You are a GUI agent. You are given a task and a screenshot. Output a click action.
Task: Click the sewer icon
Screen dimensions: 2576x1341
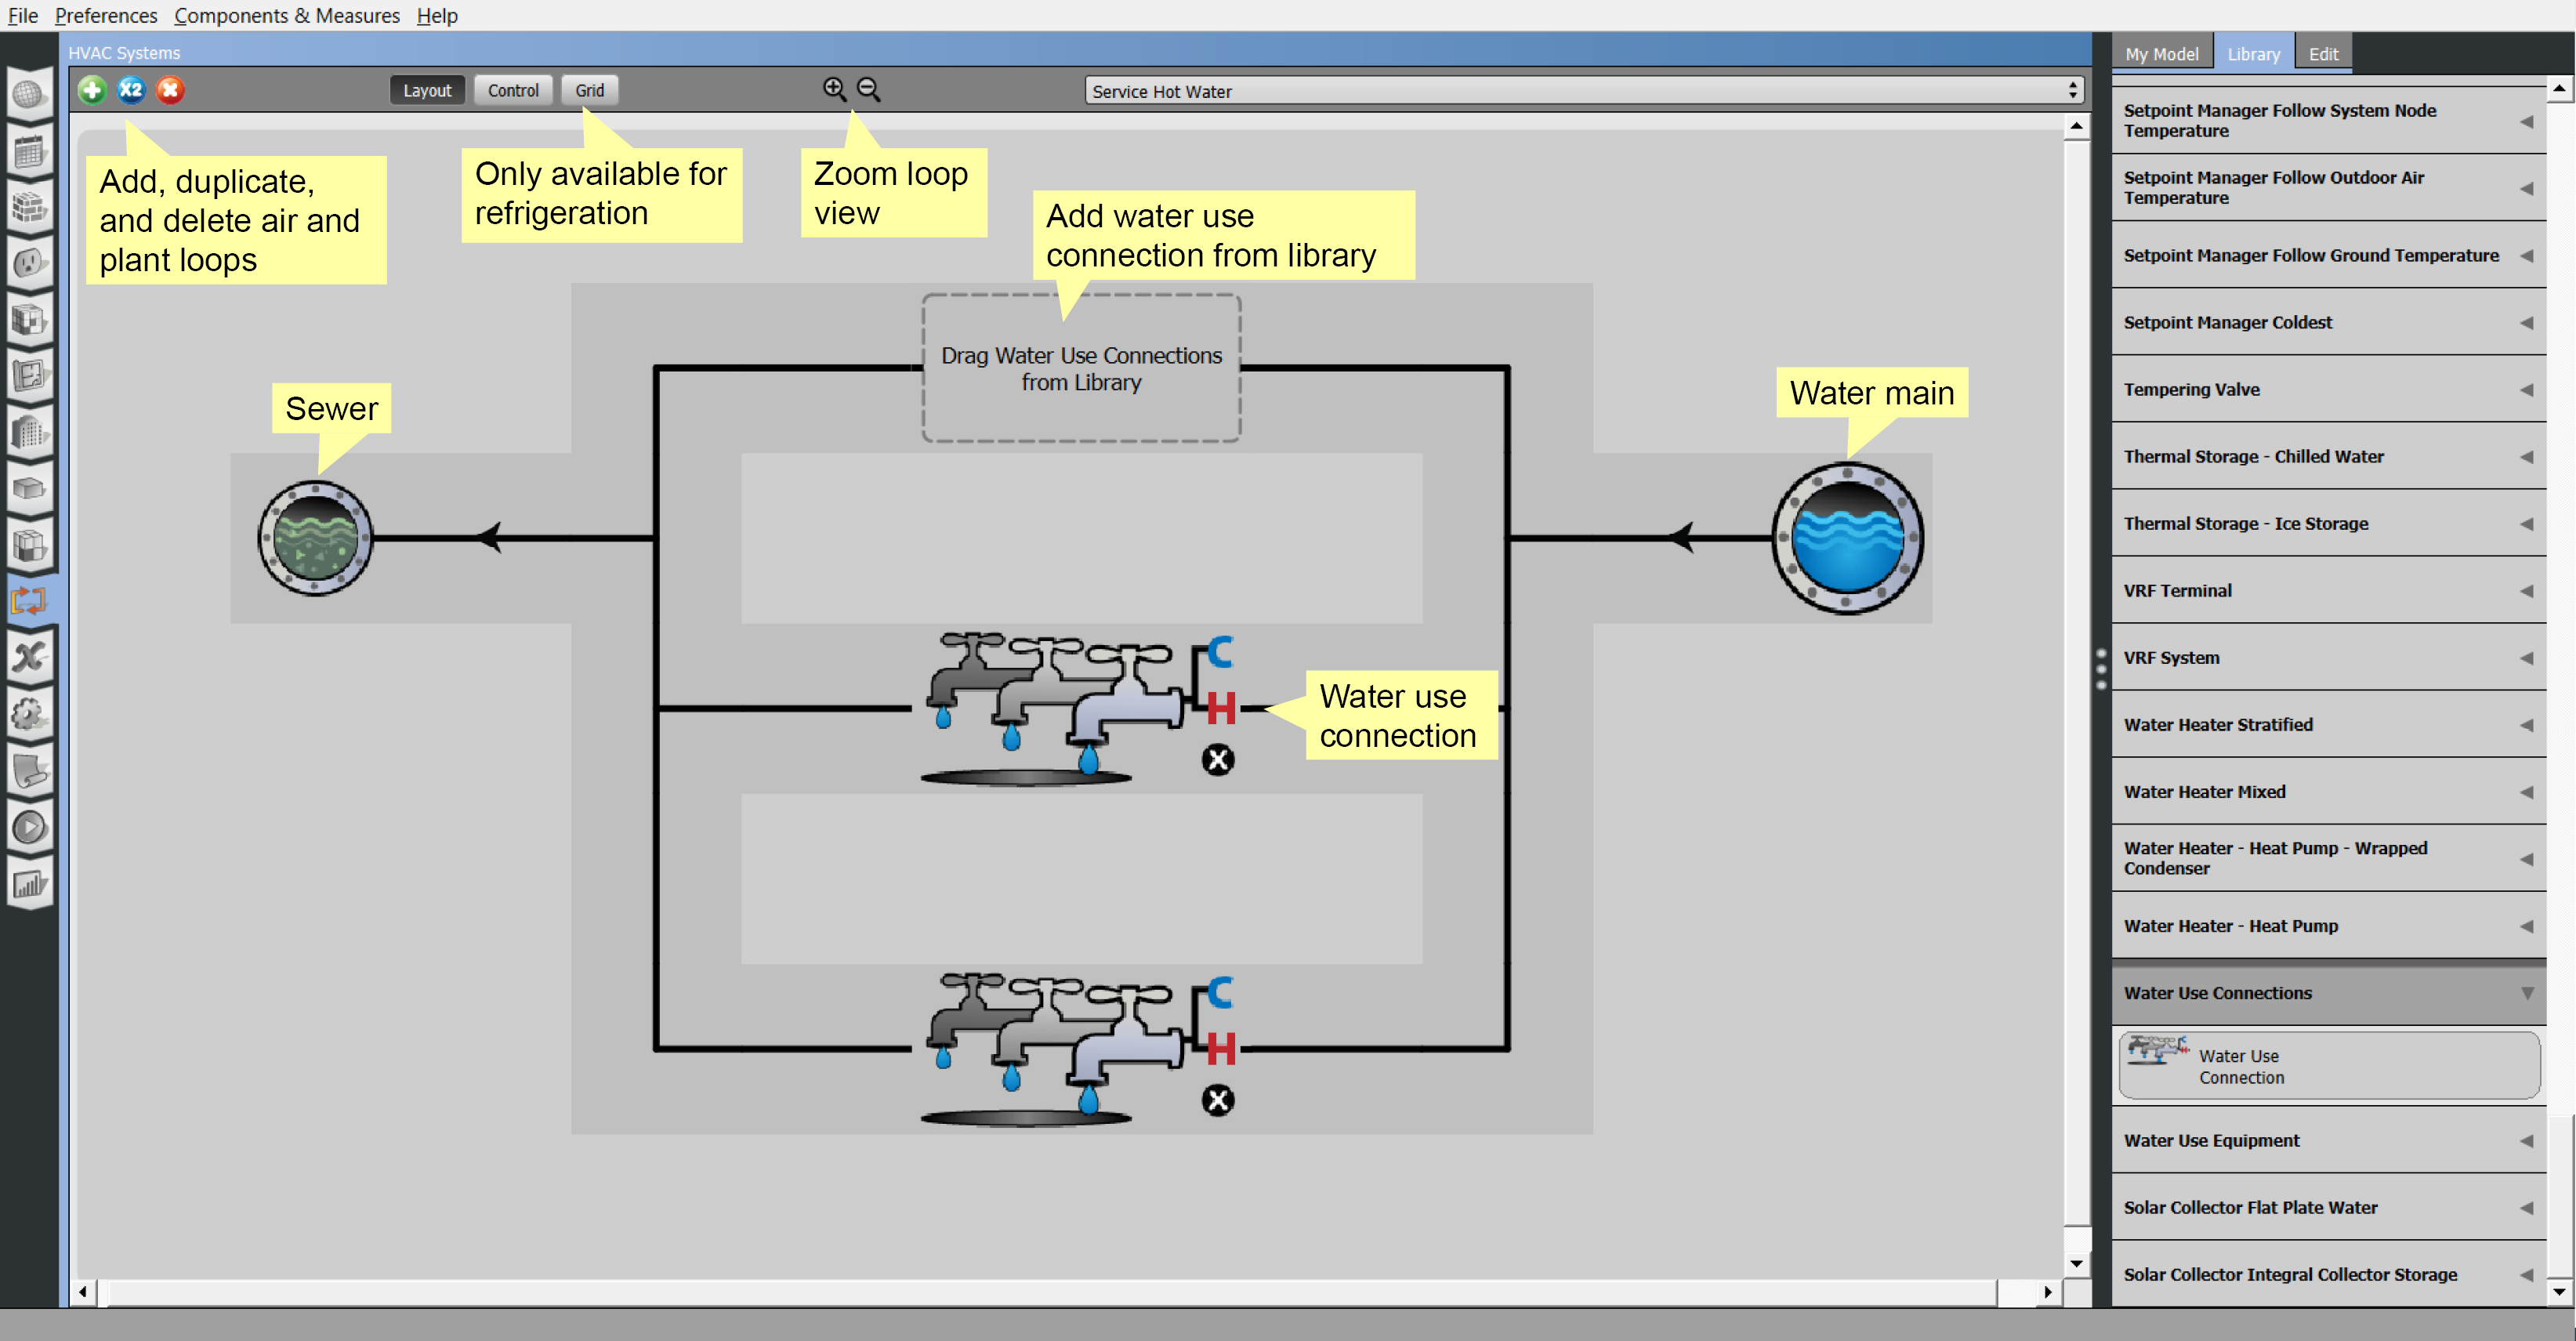(x=315, y=538)
